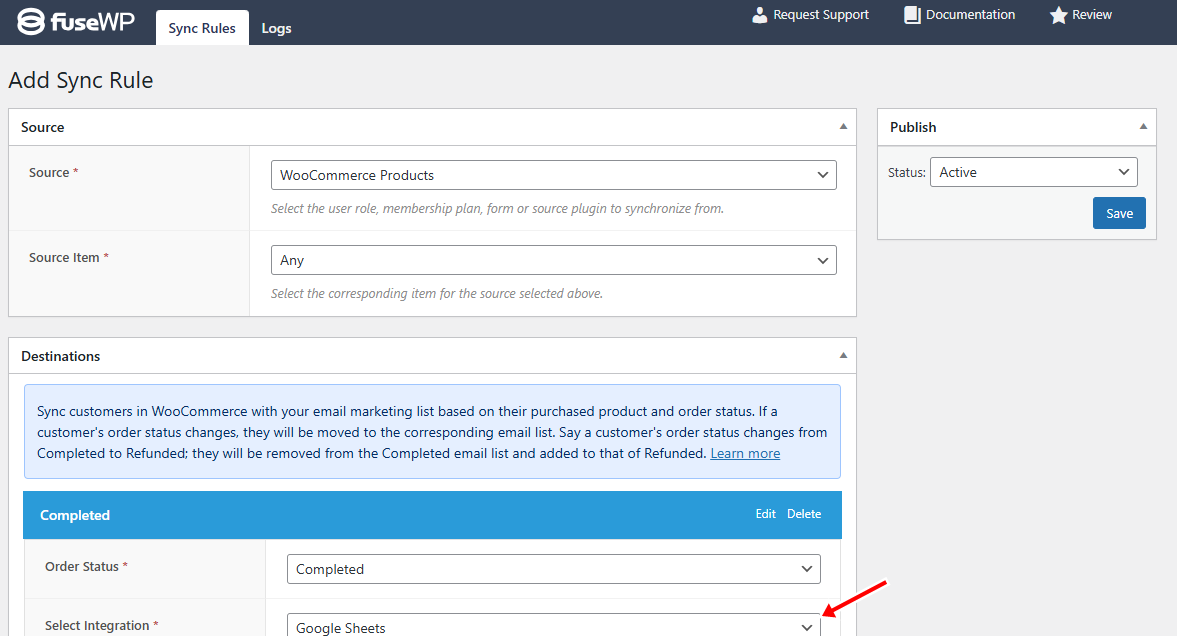Image resolution: width=1177 pixels, height=636 pixels.
Task: Collapse the Publish panel arrow
Action: [1143, 127]
